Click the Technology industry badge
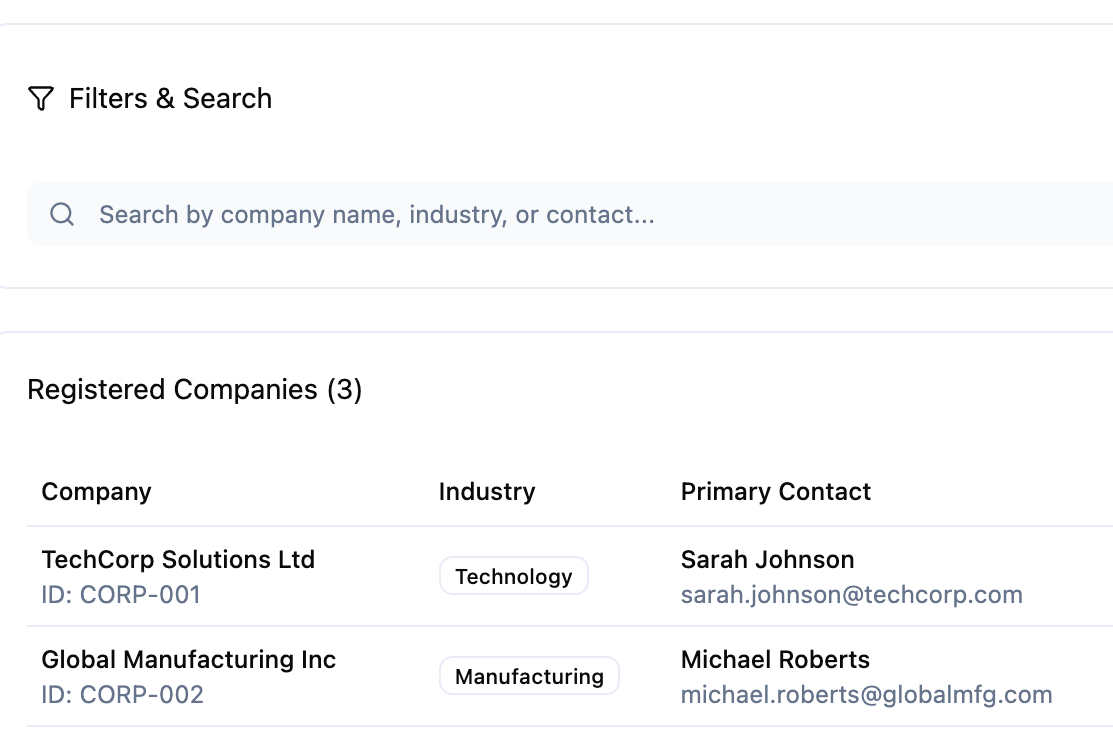Viewport: 1113px width, 742px height. pos(514,576)
